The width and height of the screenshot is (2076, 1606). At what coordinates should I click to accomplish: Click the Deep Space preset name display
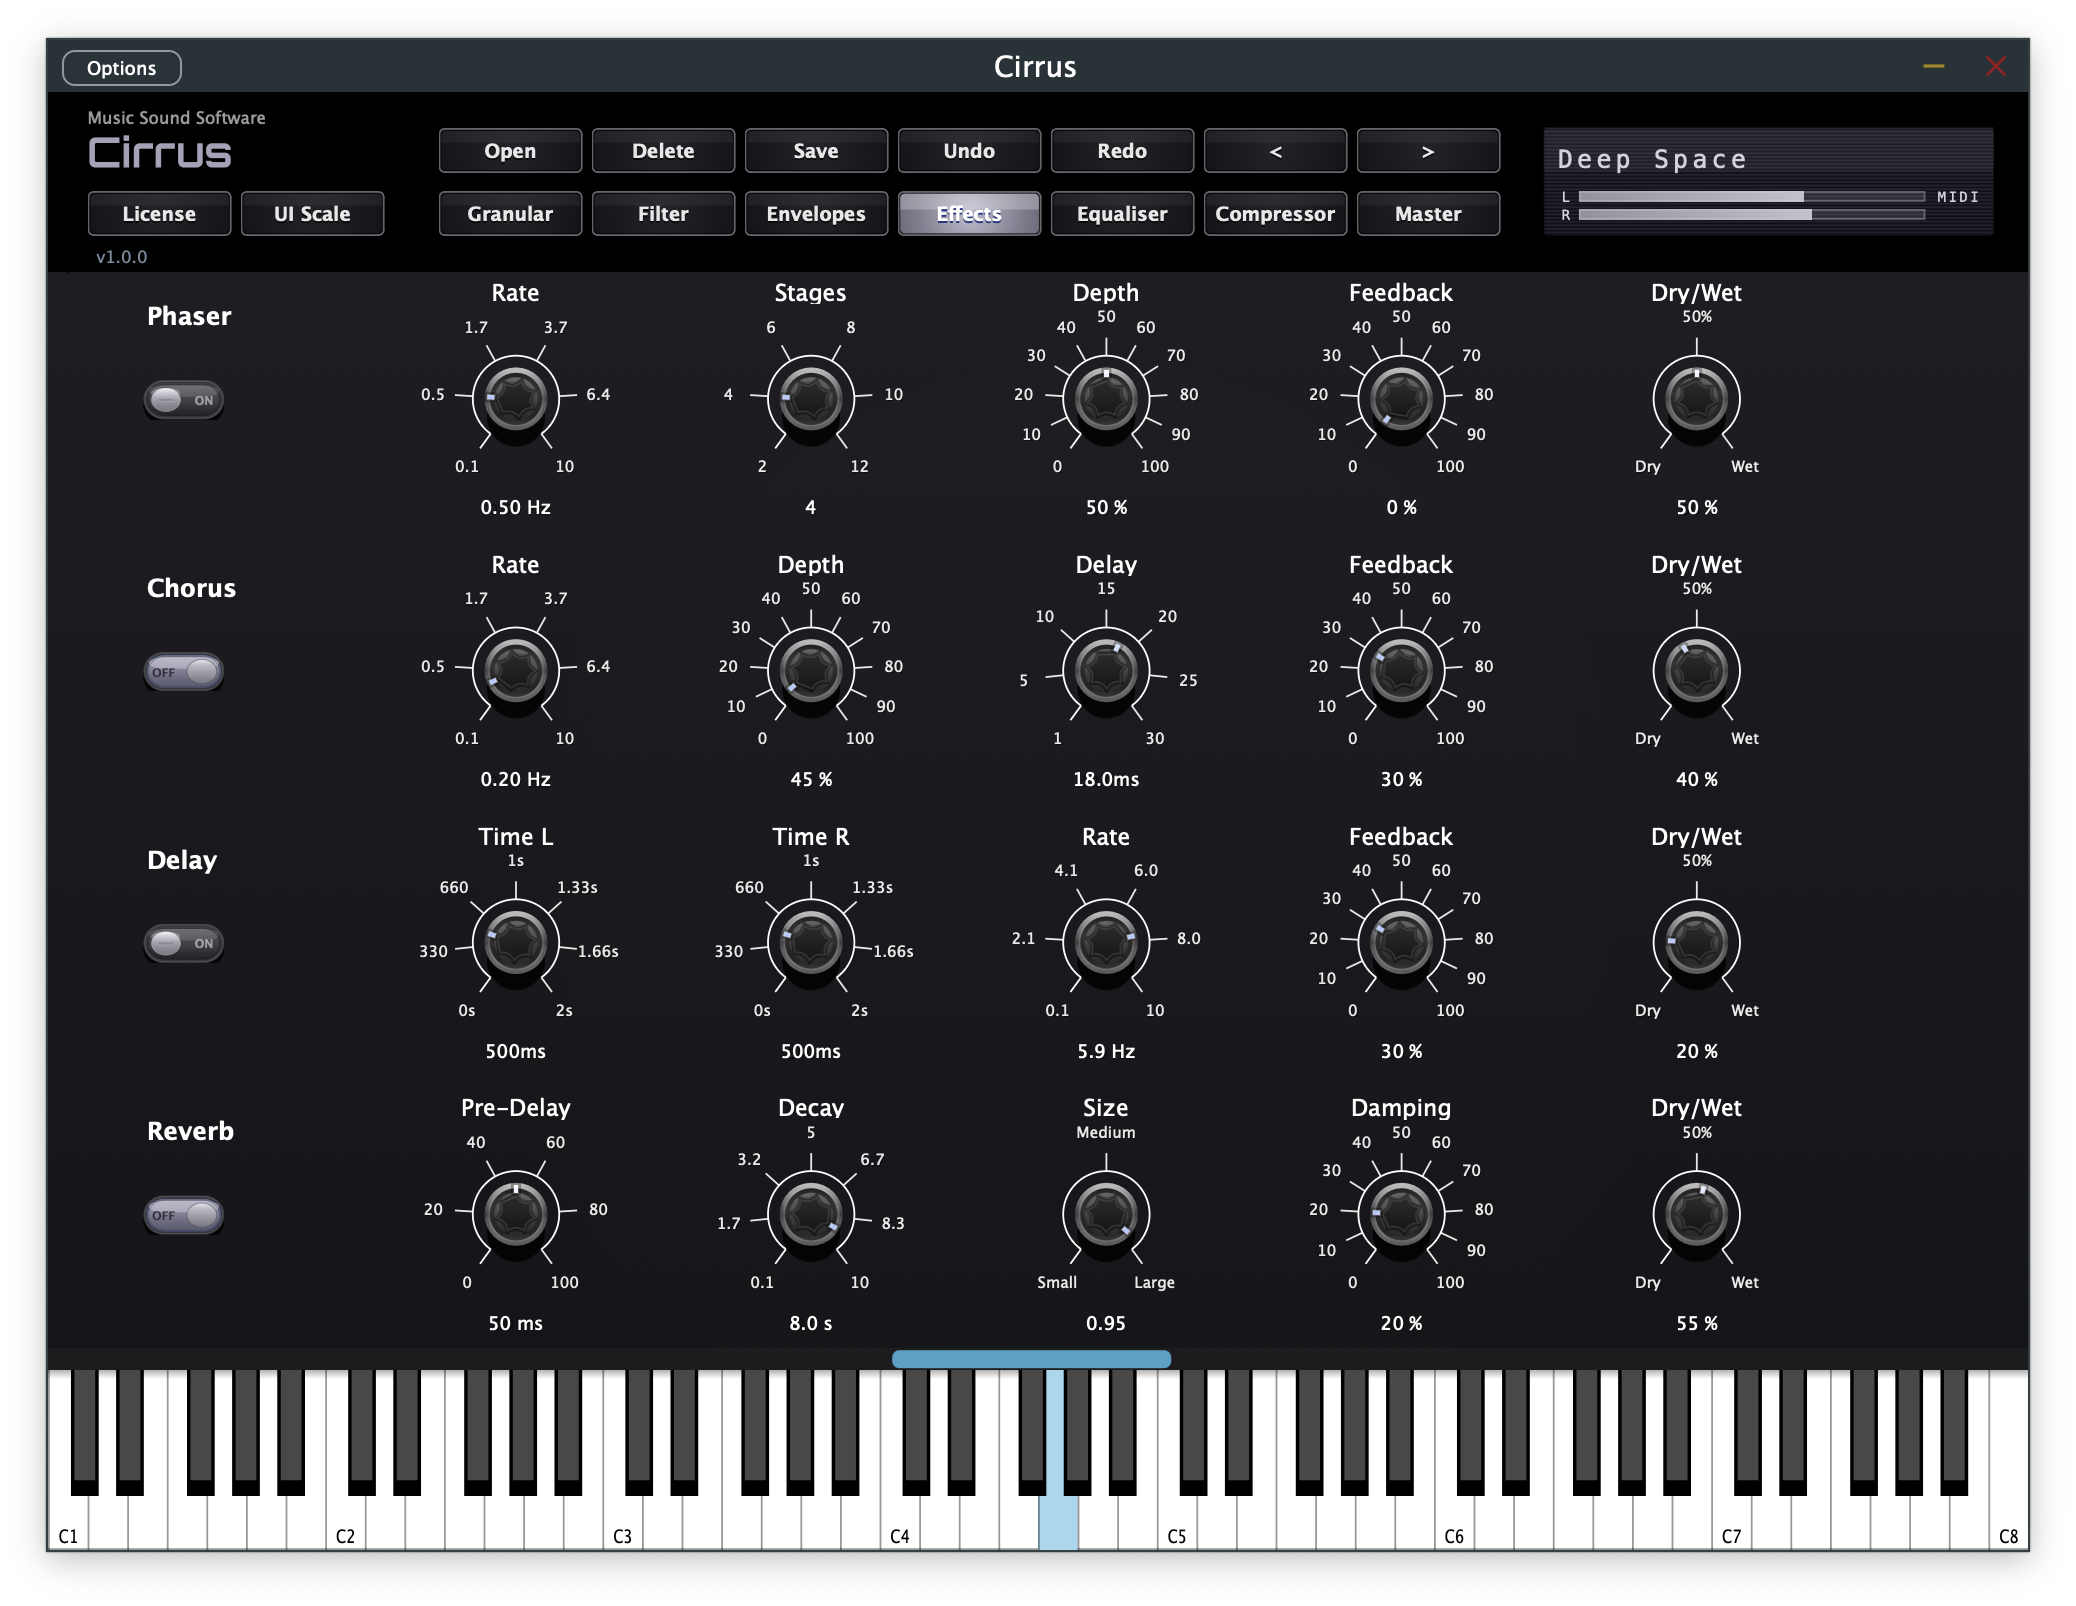pos(1652,159)
